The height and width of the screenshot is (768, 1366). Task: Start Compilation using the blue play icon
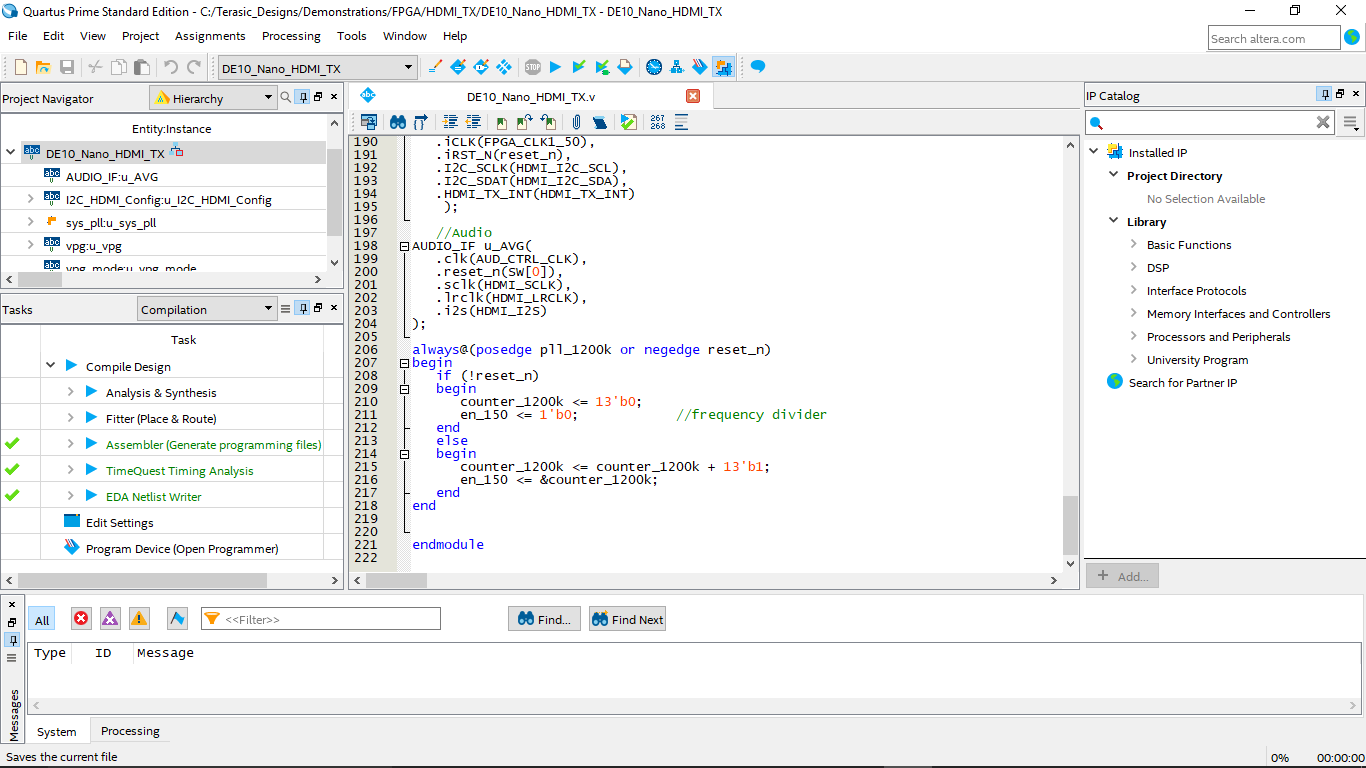[556, 67]
